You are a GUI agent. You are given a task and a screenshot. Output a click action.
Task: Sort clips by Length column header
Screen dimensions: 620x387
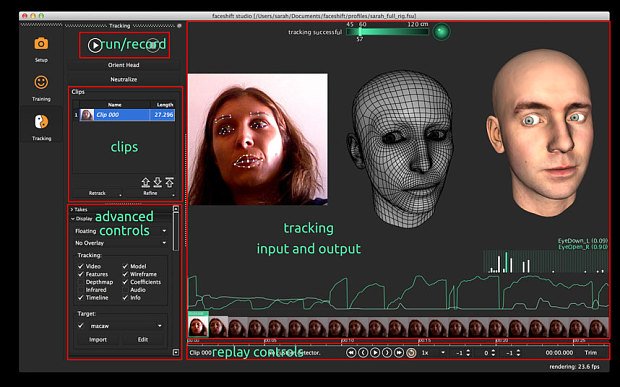164,104
